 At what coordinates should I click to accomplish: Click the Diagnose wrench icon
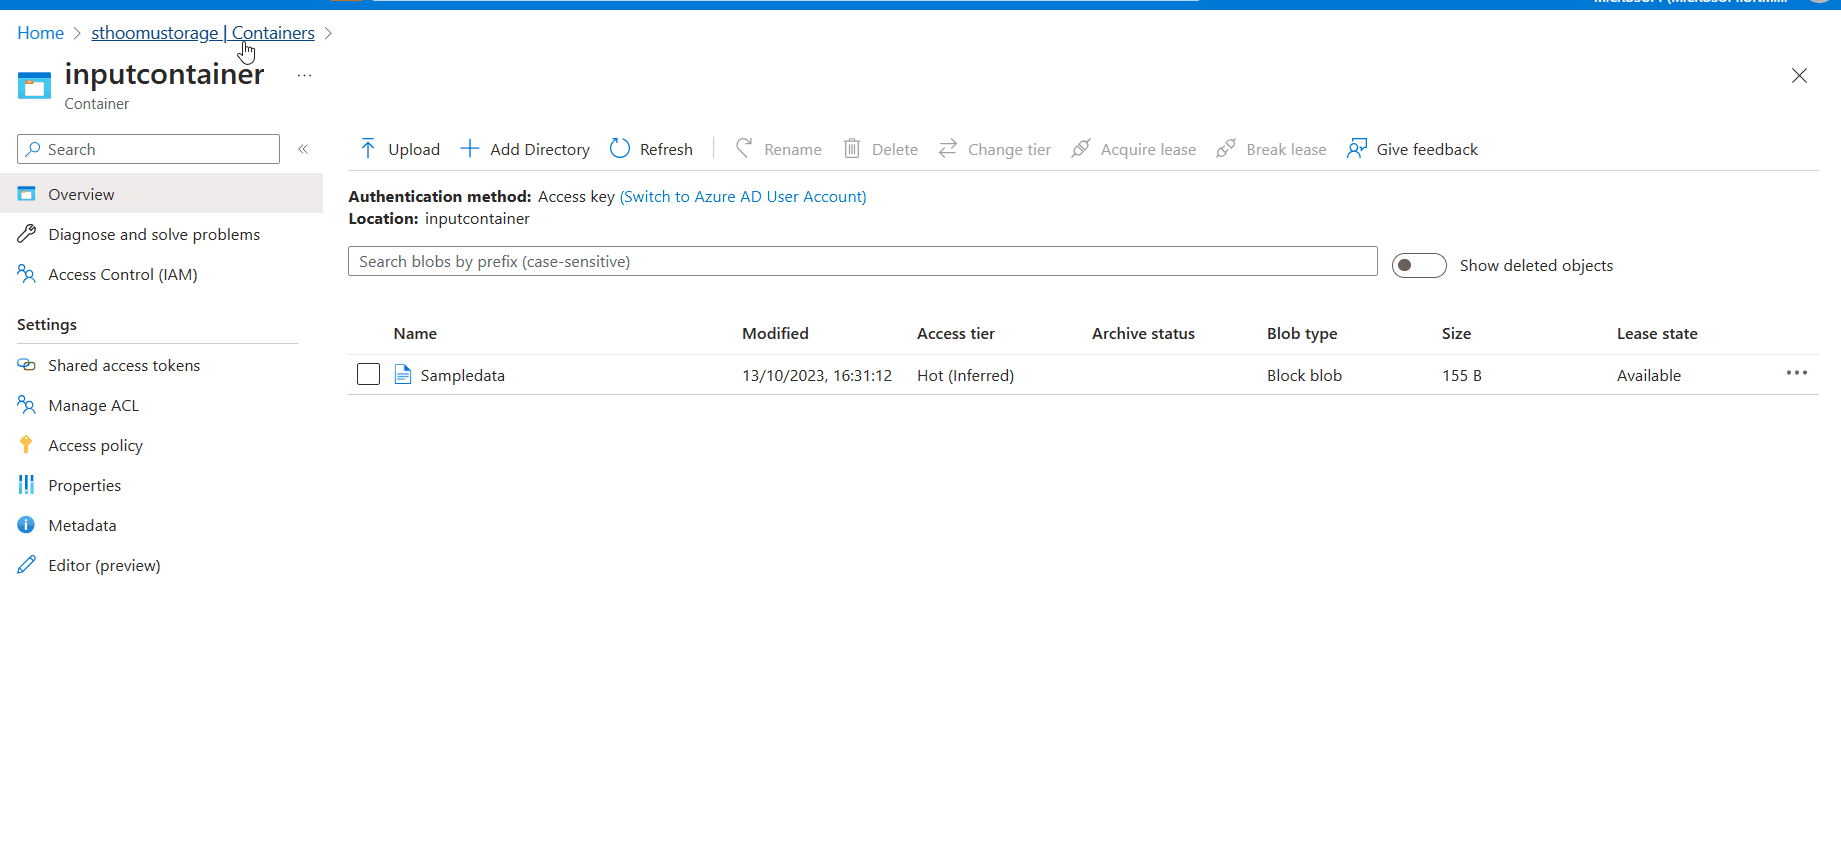[27, 234]
